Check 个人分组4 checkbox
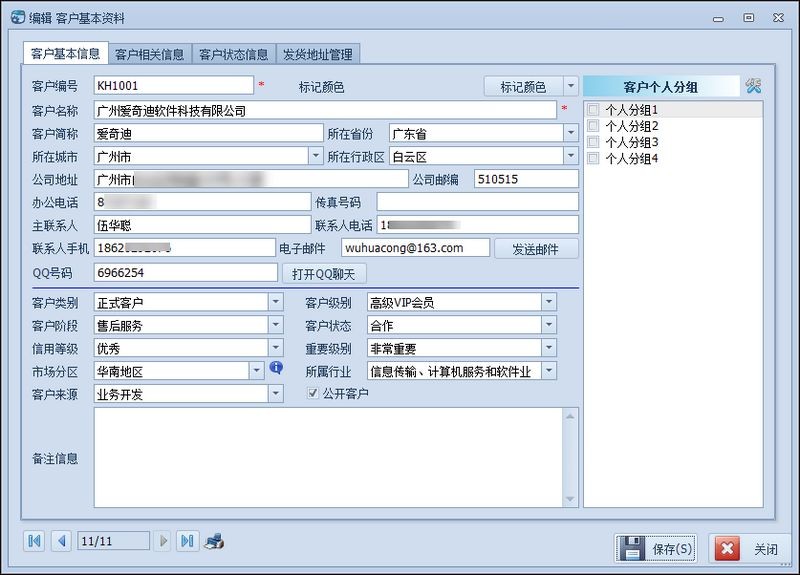This screenshot has height=575, width=800. click(593, 158)
